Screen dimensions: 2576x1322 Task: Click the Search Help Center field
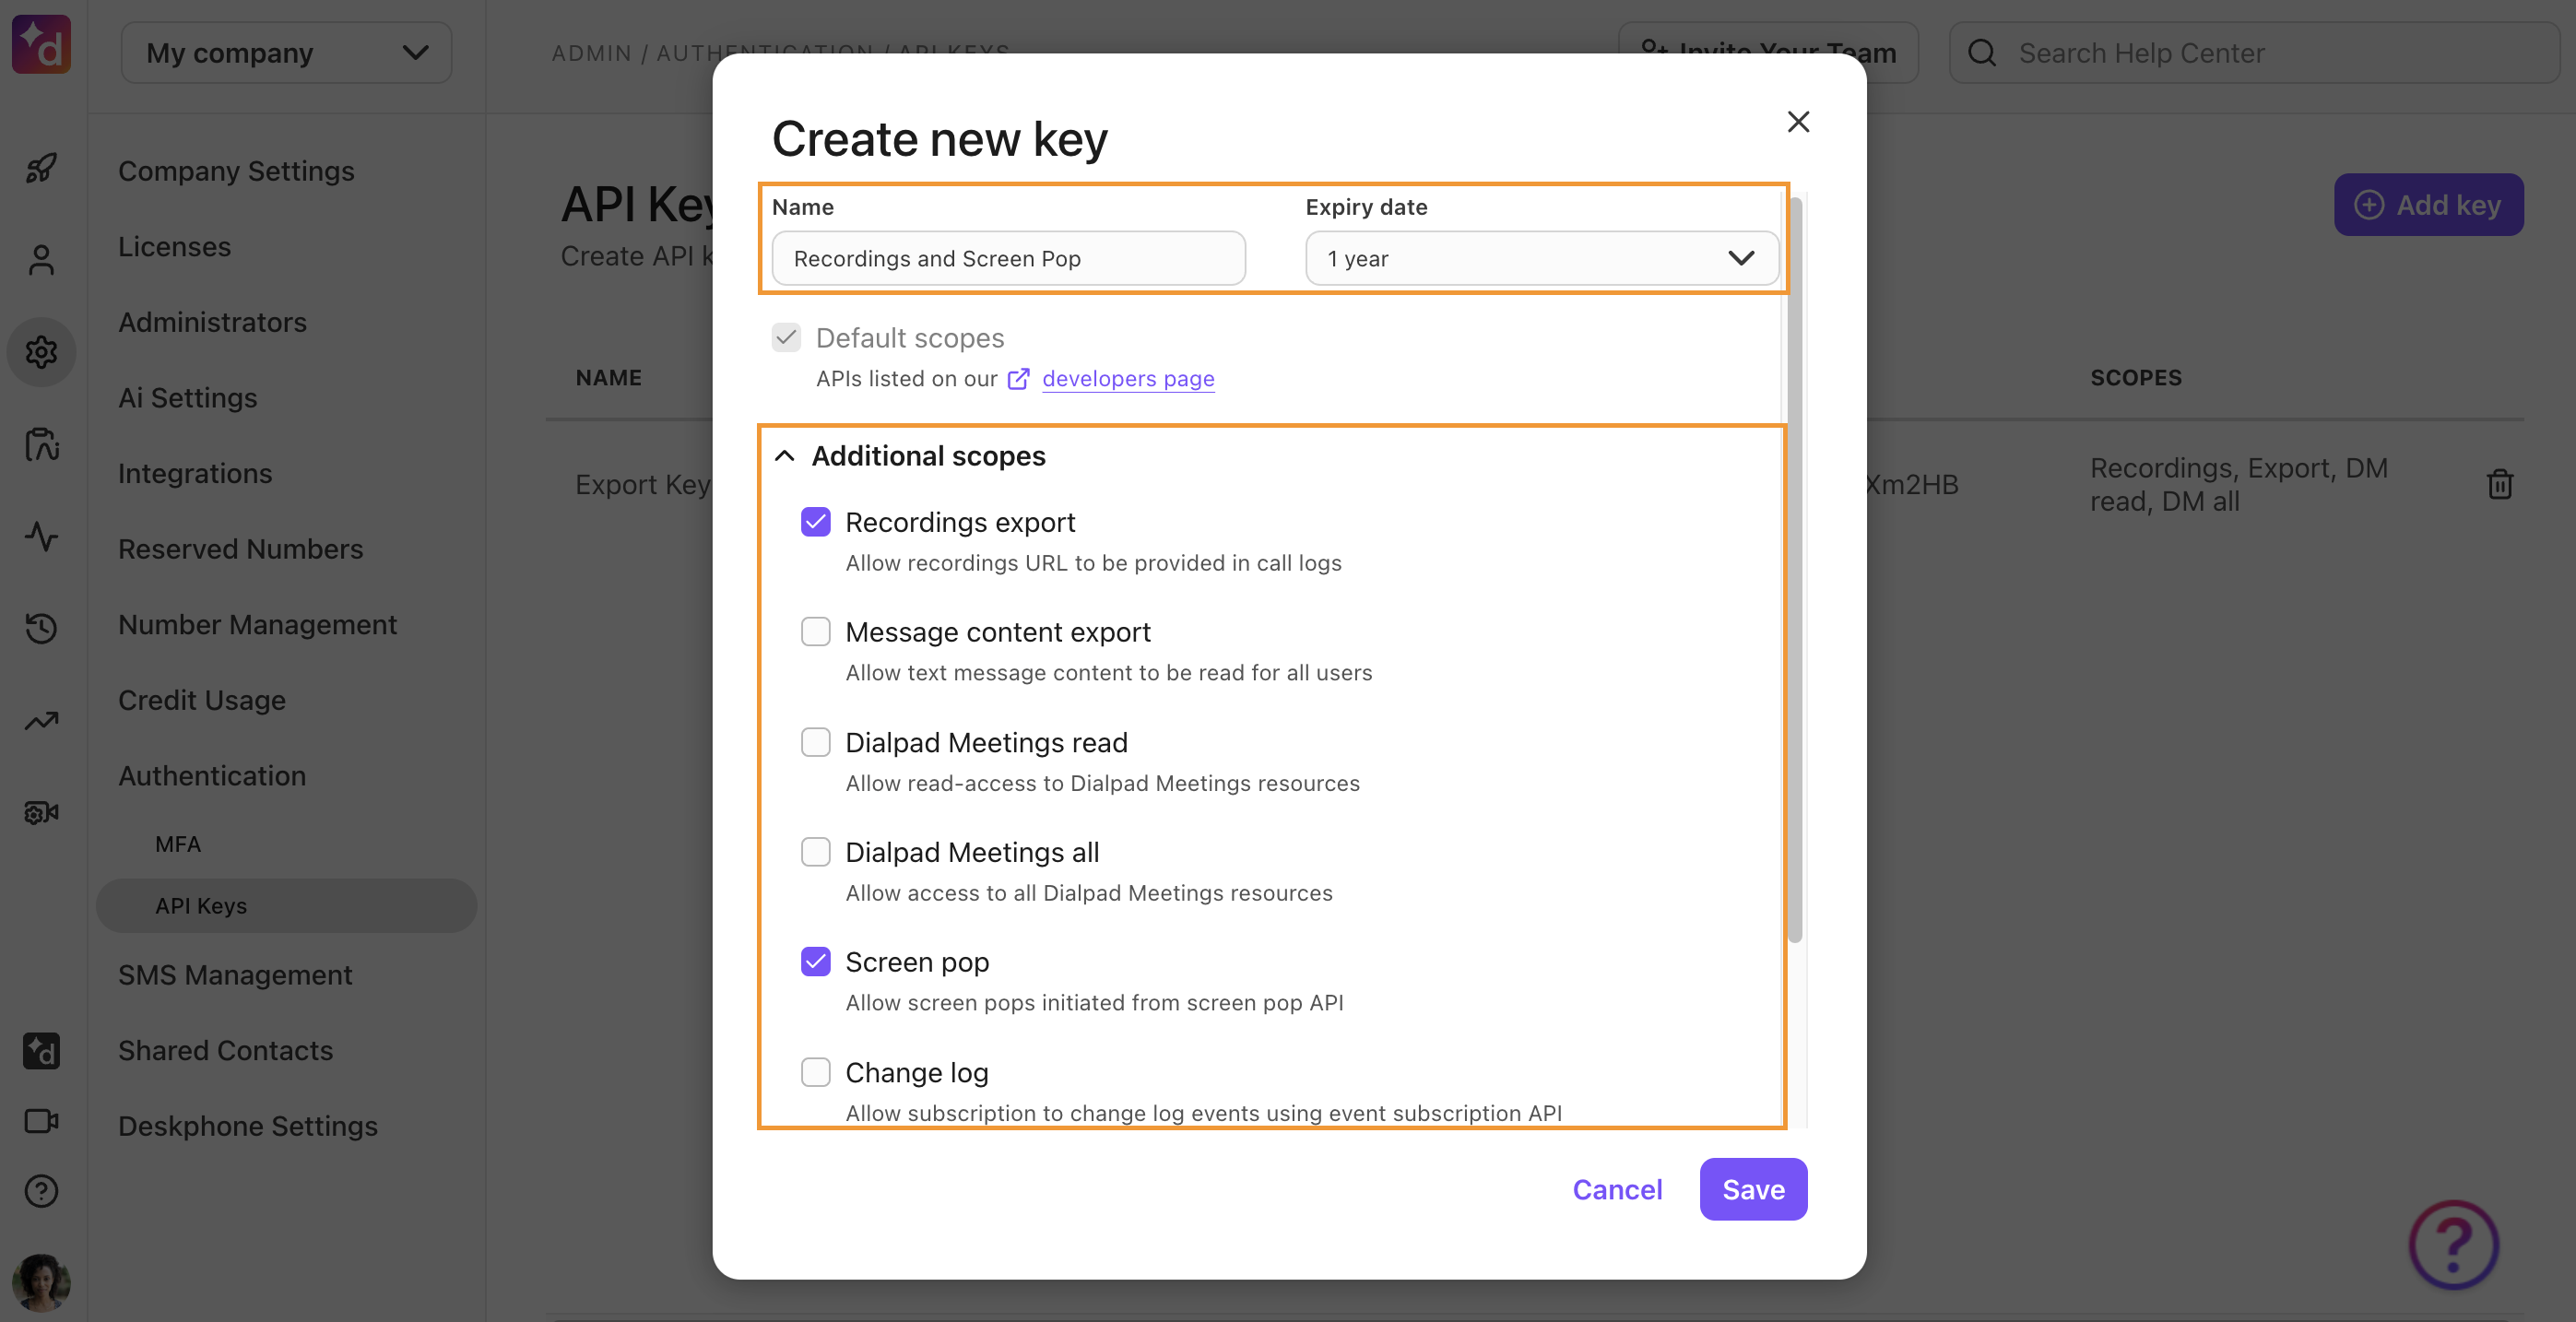click(x=2254, y=53)
